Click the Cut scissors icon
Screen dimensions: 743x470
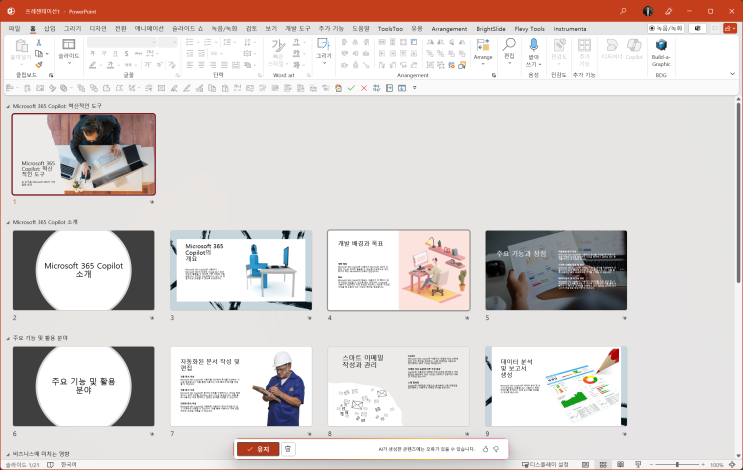39,43
